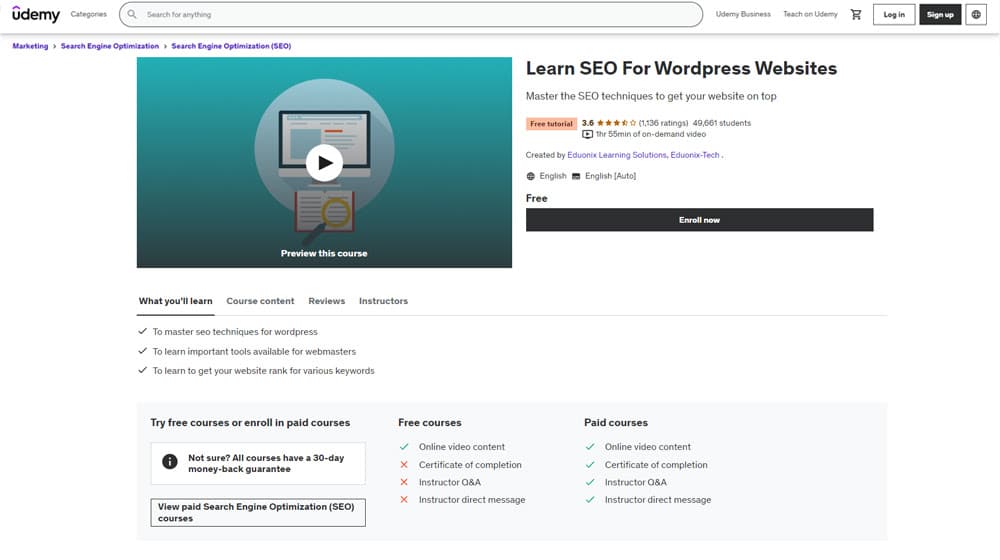The width and height of the screenshot is (1000, 560).
Task: Click checkmark beside 'To learn to get your website rank'
Action: pyautogui.click(x=143, y=370)
